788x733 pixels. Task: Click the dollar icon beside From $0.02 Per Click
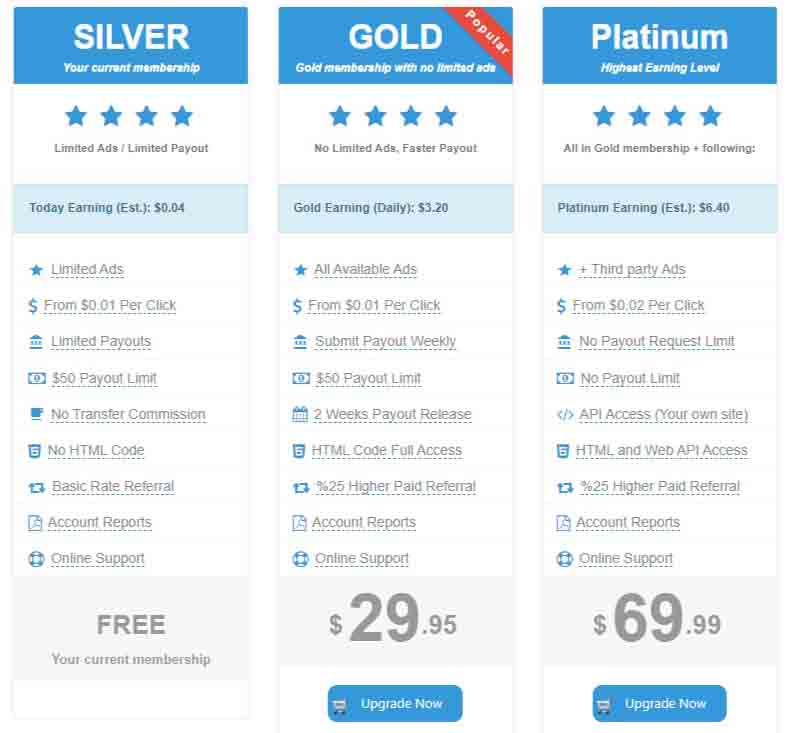click(x=561, y=305)
